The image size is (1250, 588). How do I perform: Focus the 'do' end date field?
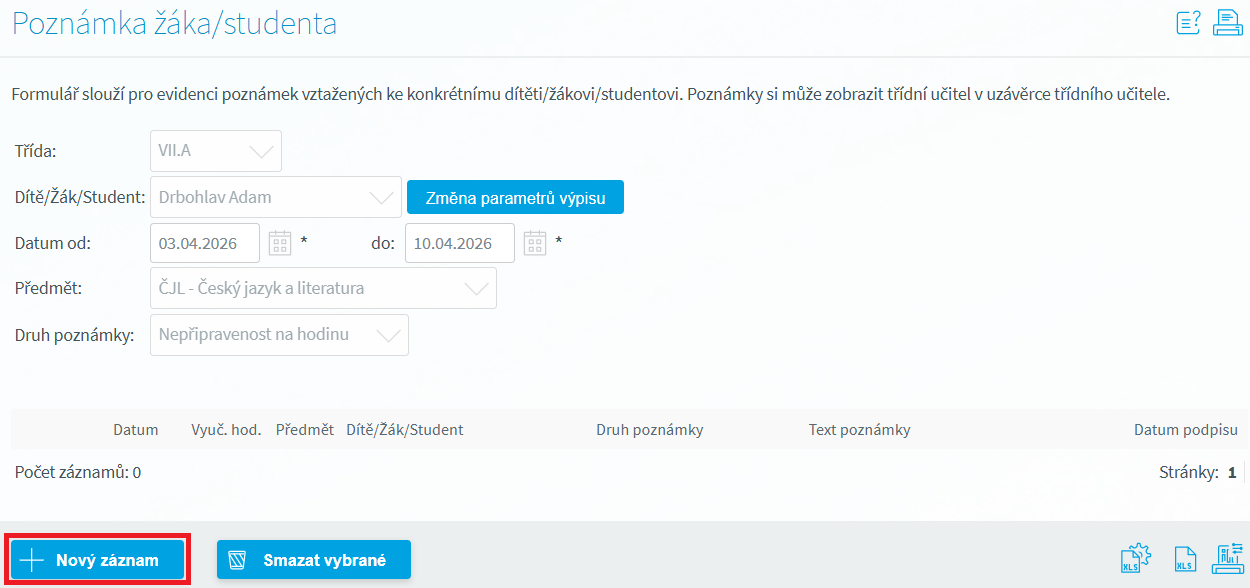459,243
